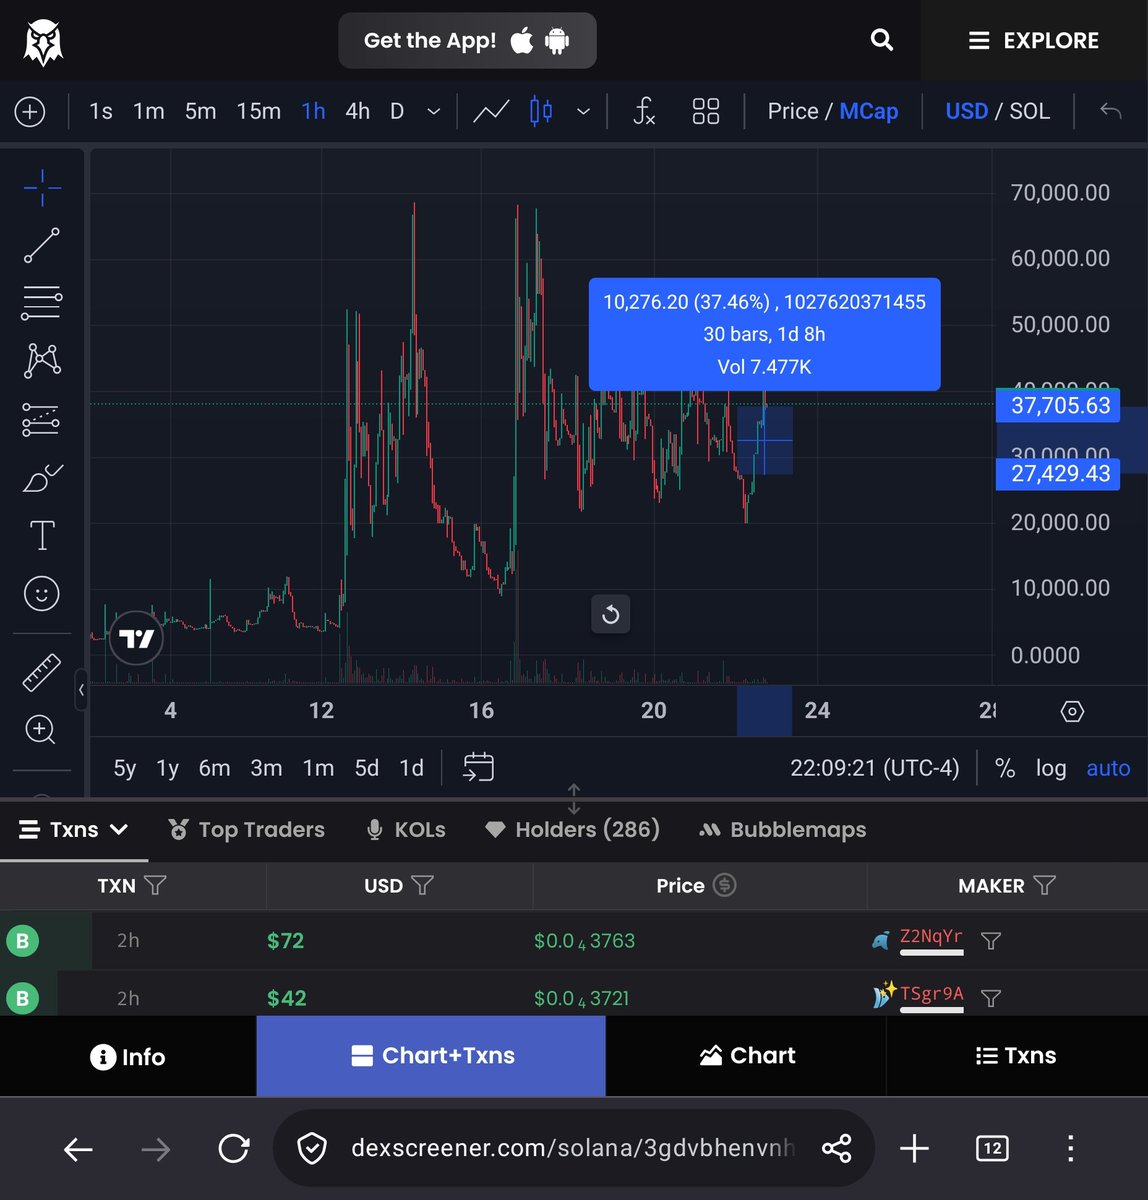Click the TradingView logo on the chart
1148x1200 pixels.
click(136, 638)
